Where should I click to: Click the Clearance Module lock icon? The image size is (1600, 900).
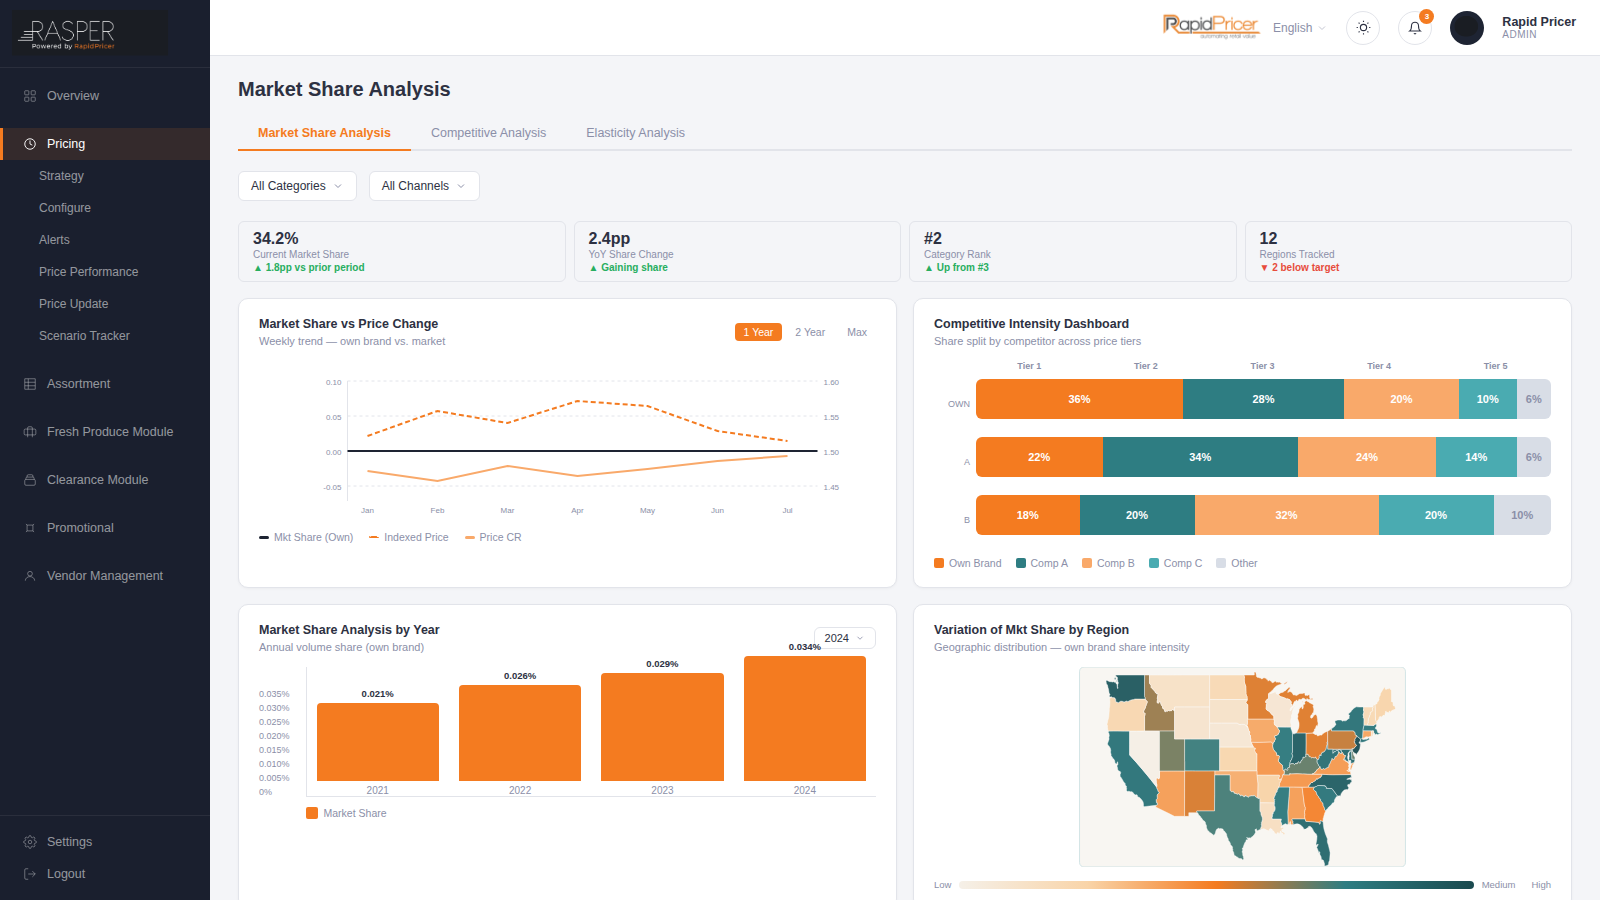(x=30, y=480)
